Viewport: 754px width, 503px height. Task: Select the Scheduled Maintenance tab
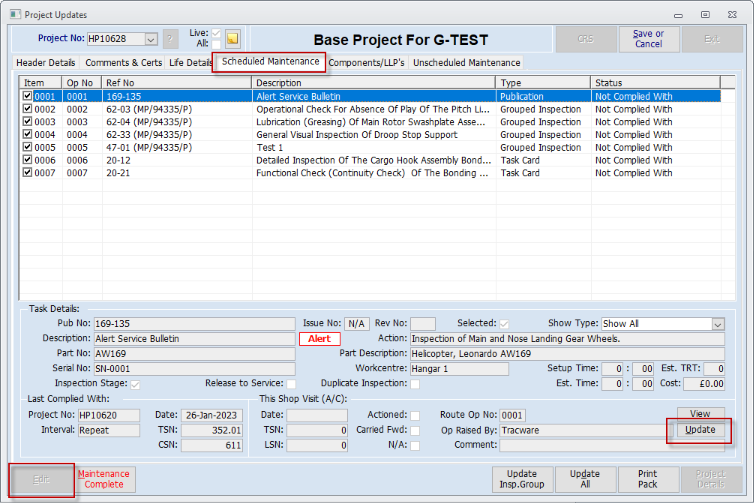click(x=270, y=62)
